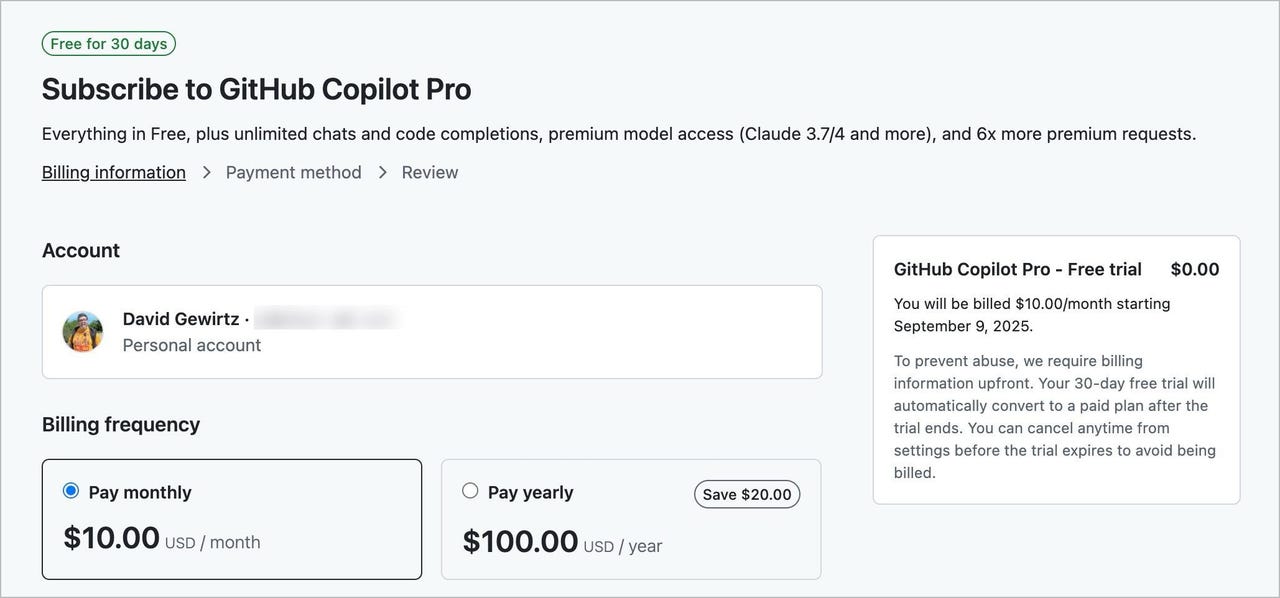The image size is (1280, 598).
Task: Click the chevron before Review
Action: (x=382, y=172)
